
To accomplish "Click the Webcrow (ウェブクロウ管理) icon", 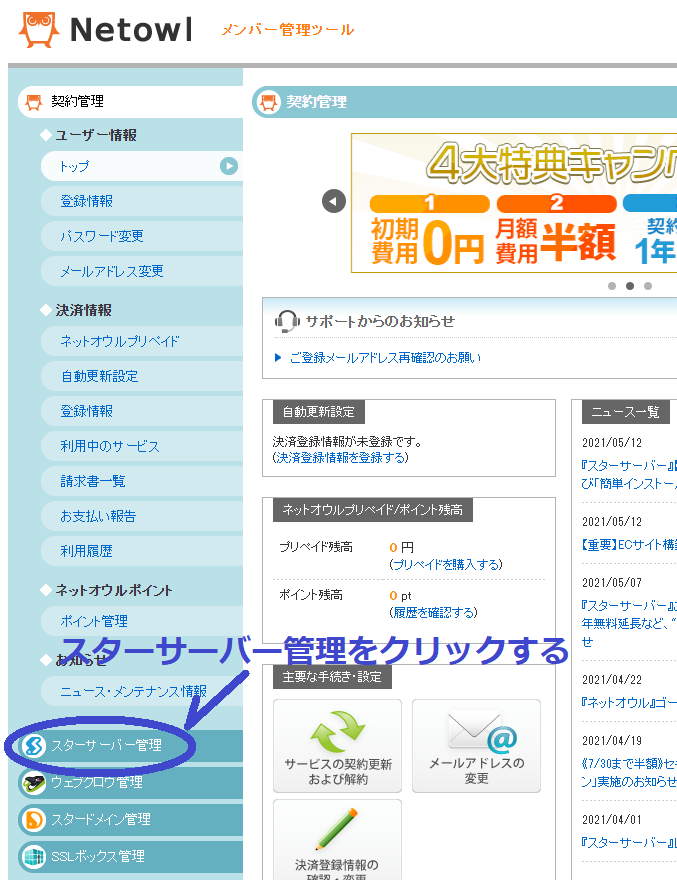I will (33, 782).
